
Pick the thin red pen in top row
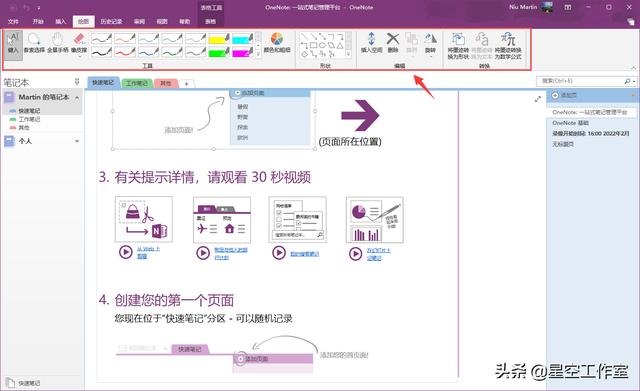(x=125, y=39)
